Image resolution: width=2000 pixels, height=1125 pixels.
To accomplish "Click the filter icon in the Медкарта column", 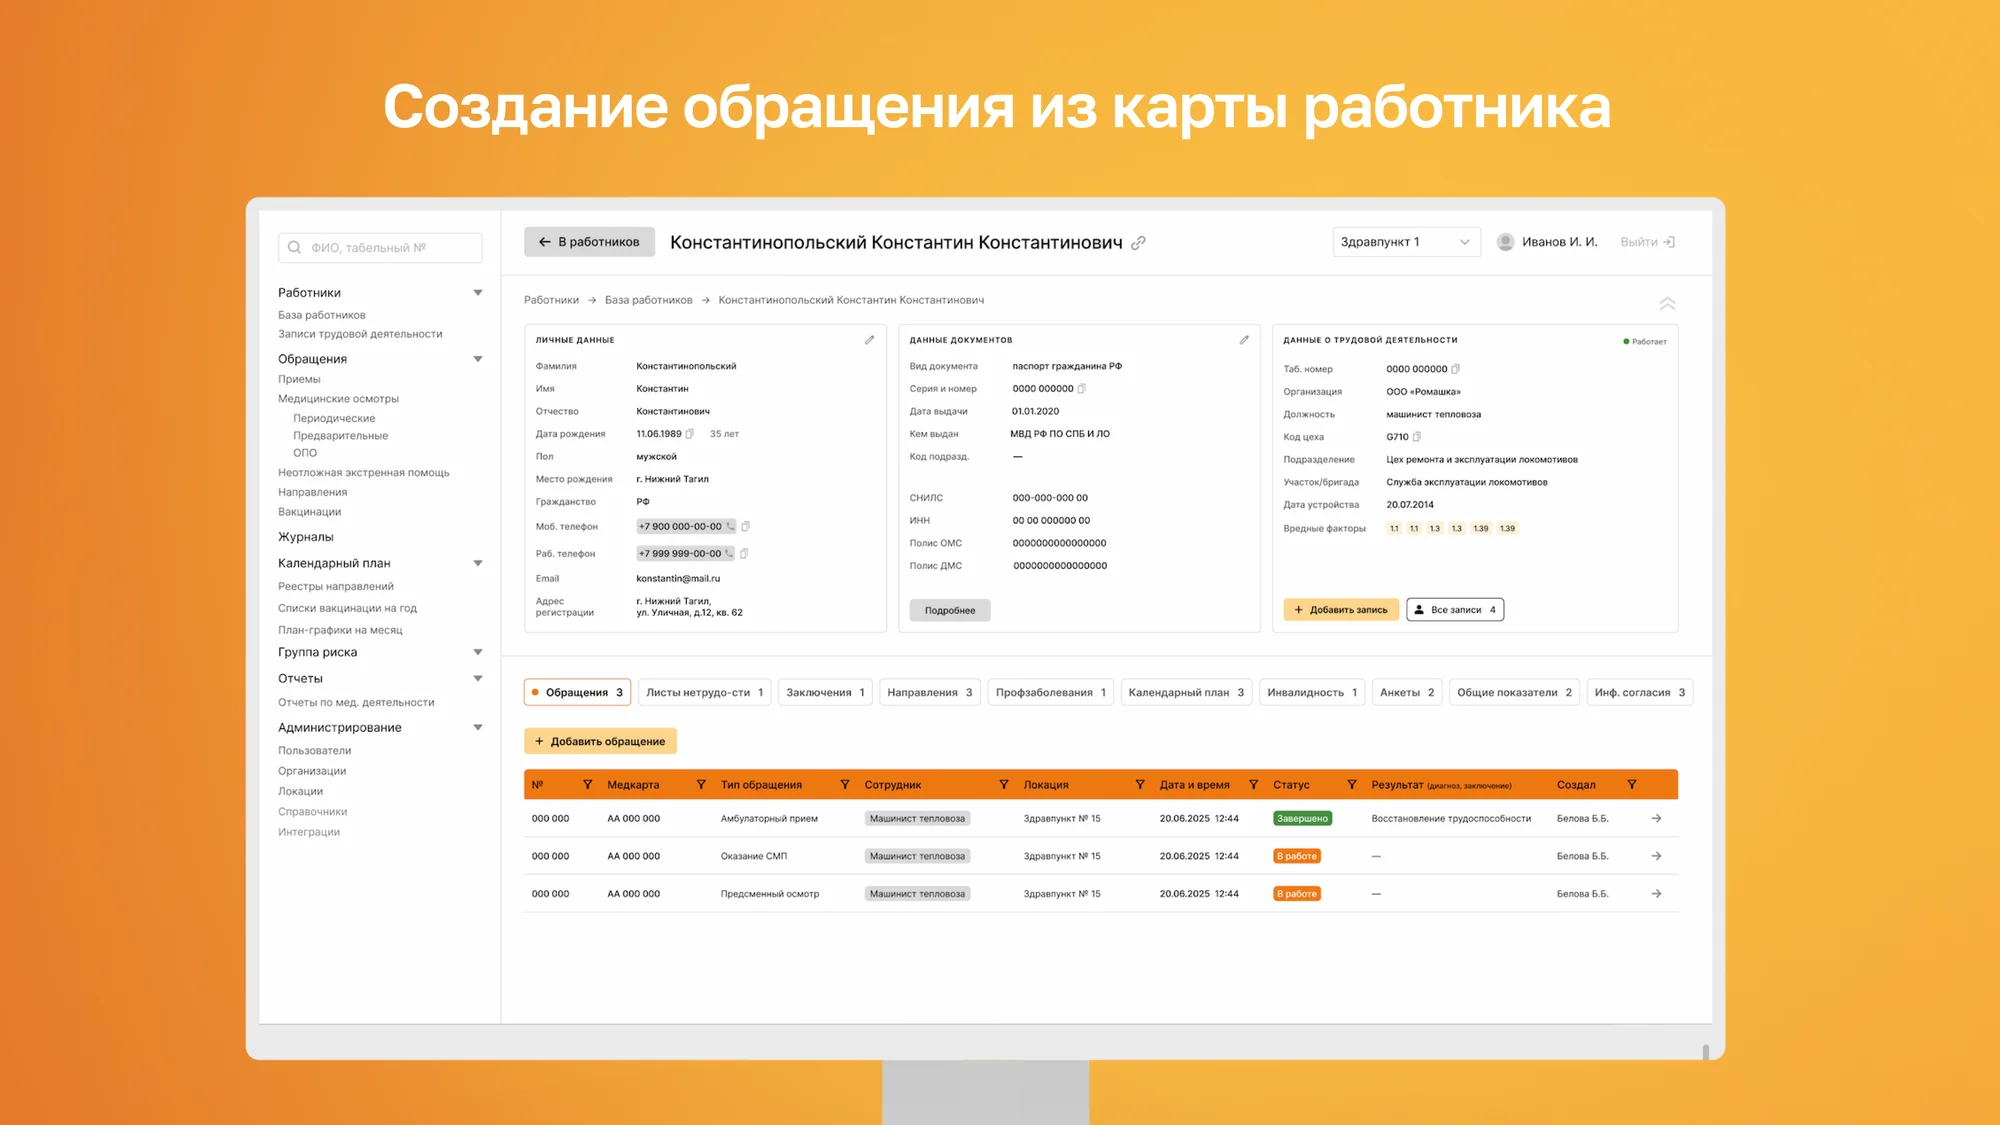I will pyautogui.click(x=701, y=784).
